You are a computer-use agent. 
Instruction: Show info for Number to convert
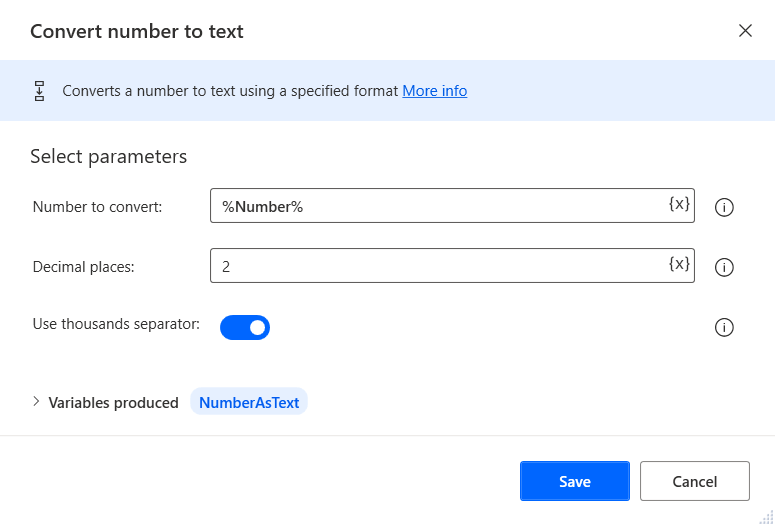[x=725, y=207]
